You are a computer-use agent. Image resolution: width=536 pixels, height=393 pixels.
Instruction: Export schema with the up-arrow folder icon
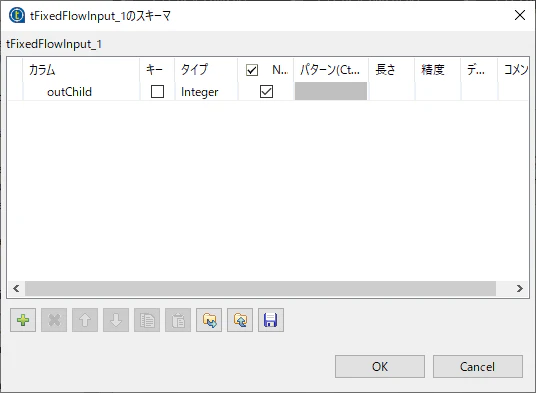tap(240, 320)
